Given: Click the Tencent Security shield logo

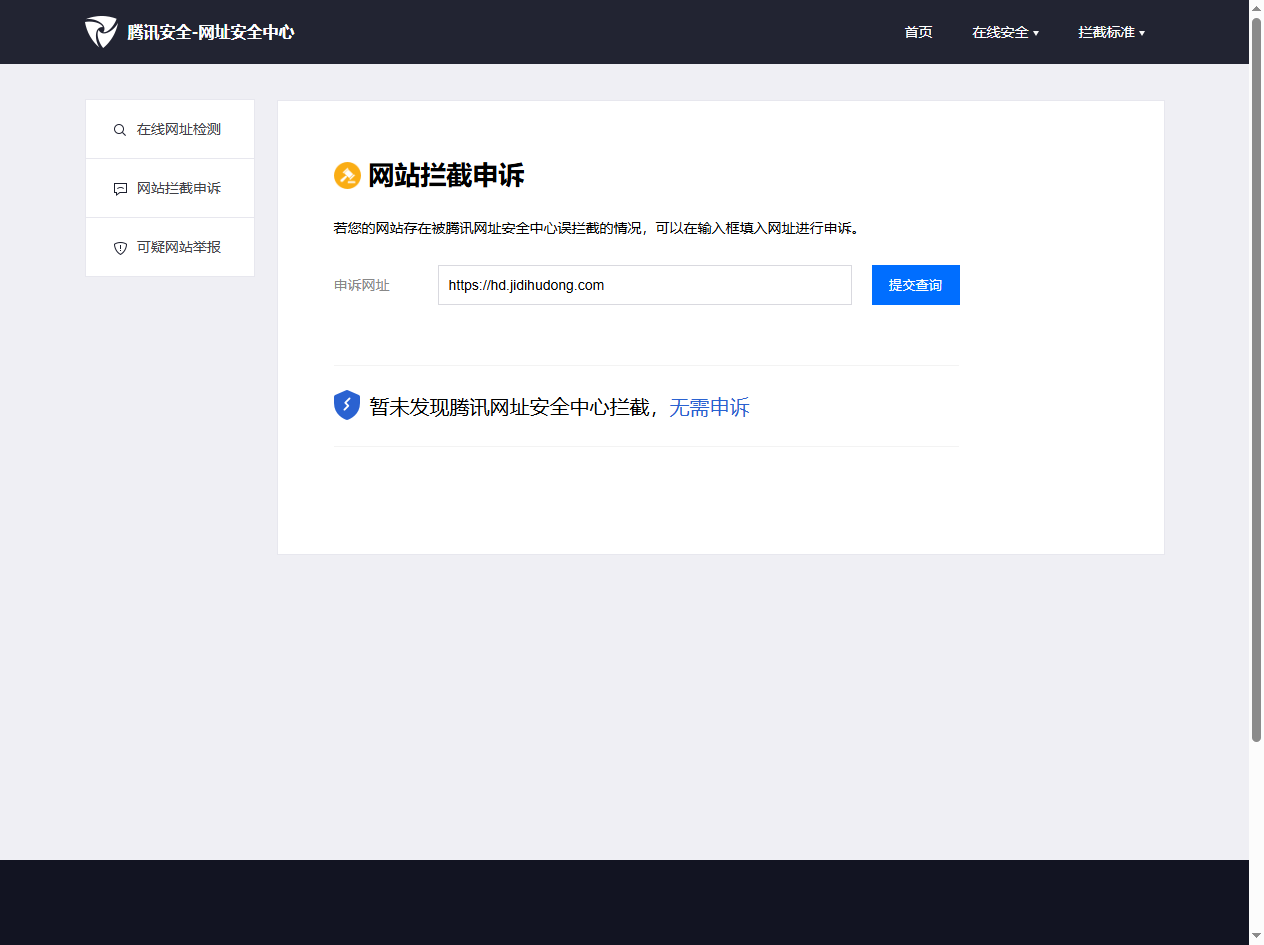Looking at the screenshot, I should click(x=101, y=32).
